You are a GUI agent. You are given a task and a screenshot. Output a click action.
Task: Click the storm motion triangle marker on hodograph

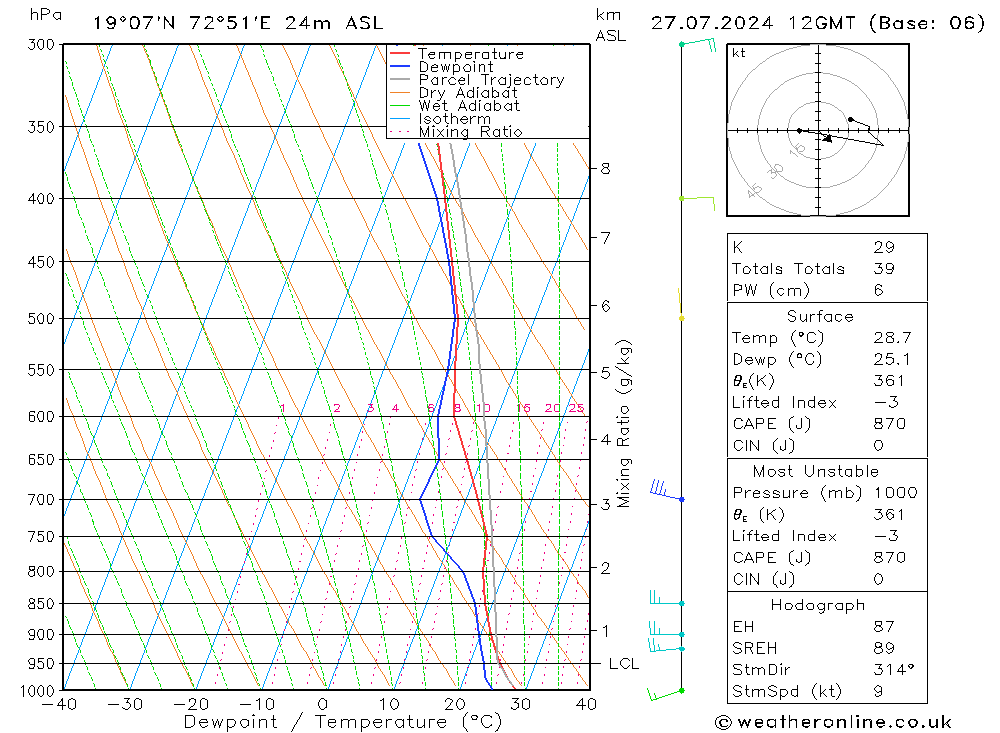pyautogui.click(x=828, y=138)
